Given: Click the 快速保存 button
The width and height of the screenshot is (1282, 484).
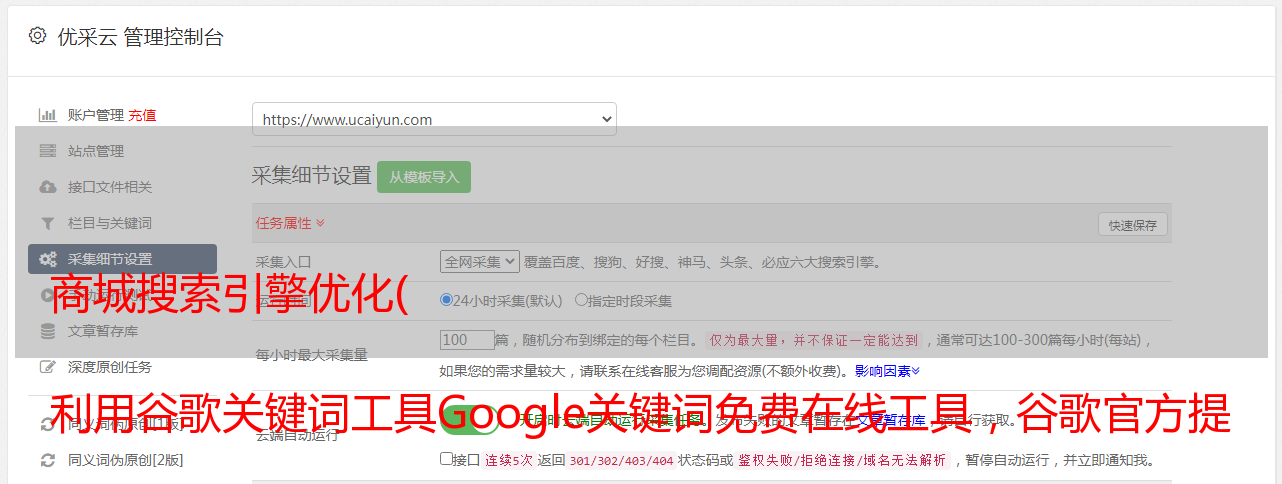Looking at the screenshot, I should pos(1132,225).
